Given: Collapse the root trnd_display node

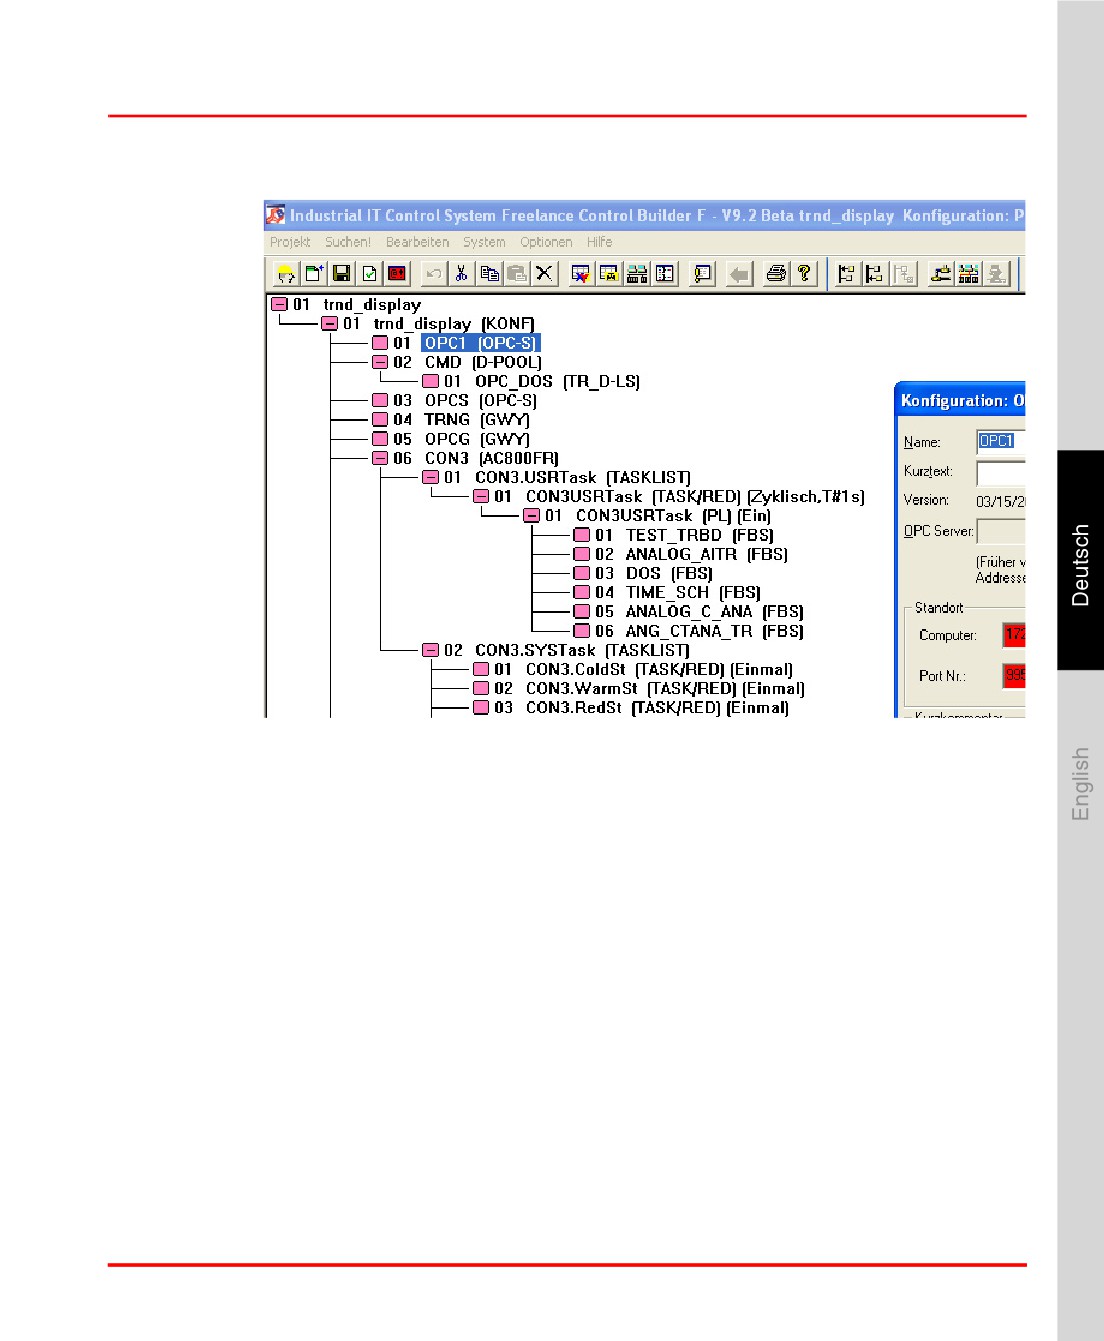Looking at the screenshot, I should 279,304.
